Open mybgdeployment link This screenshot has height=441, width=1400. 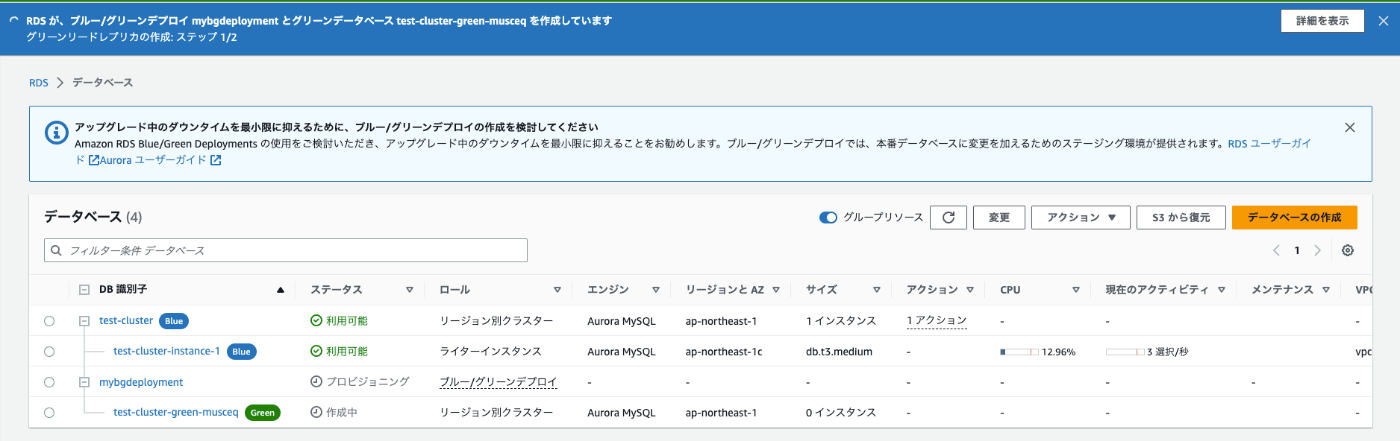pos(141,382)
